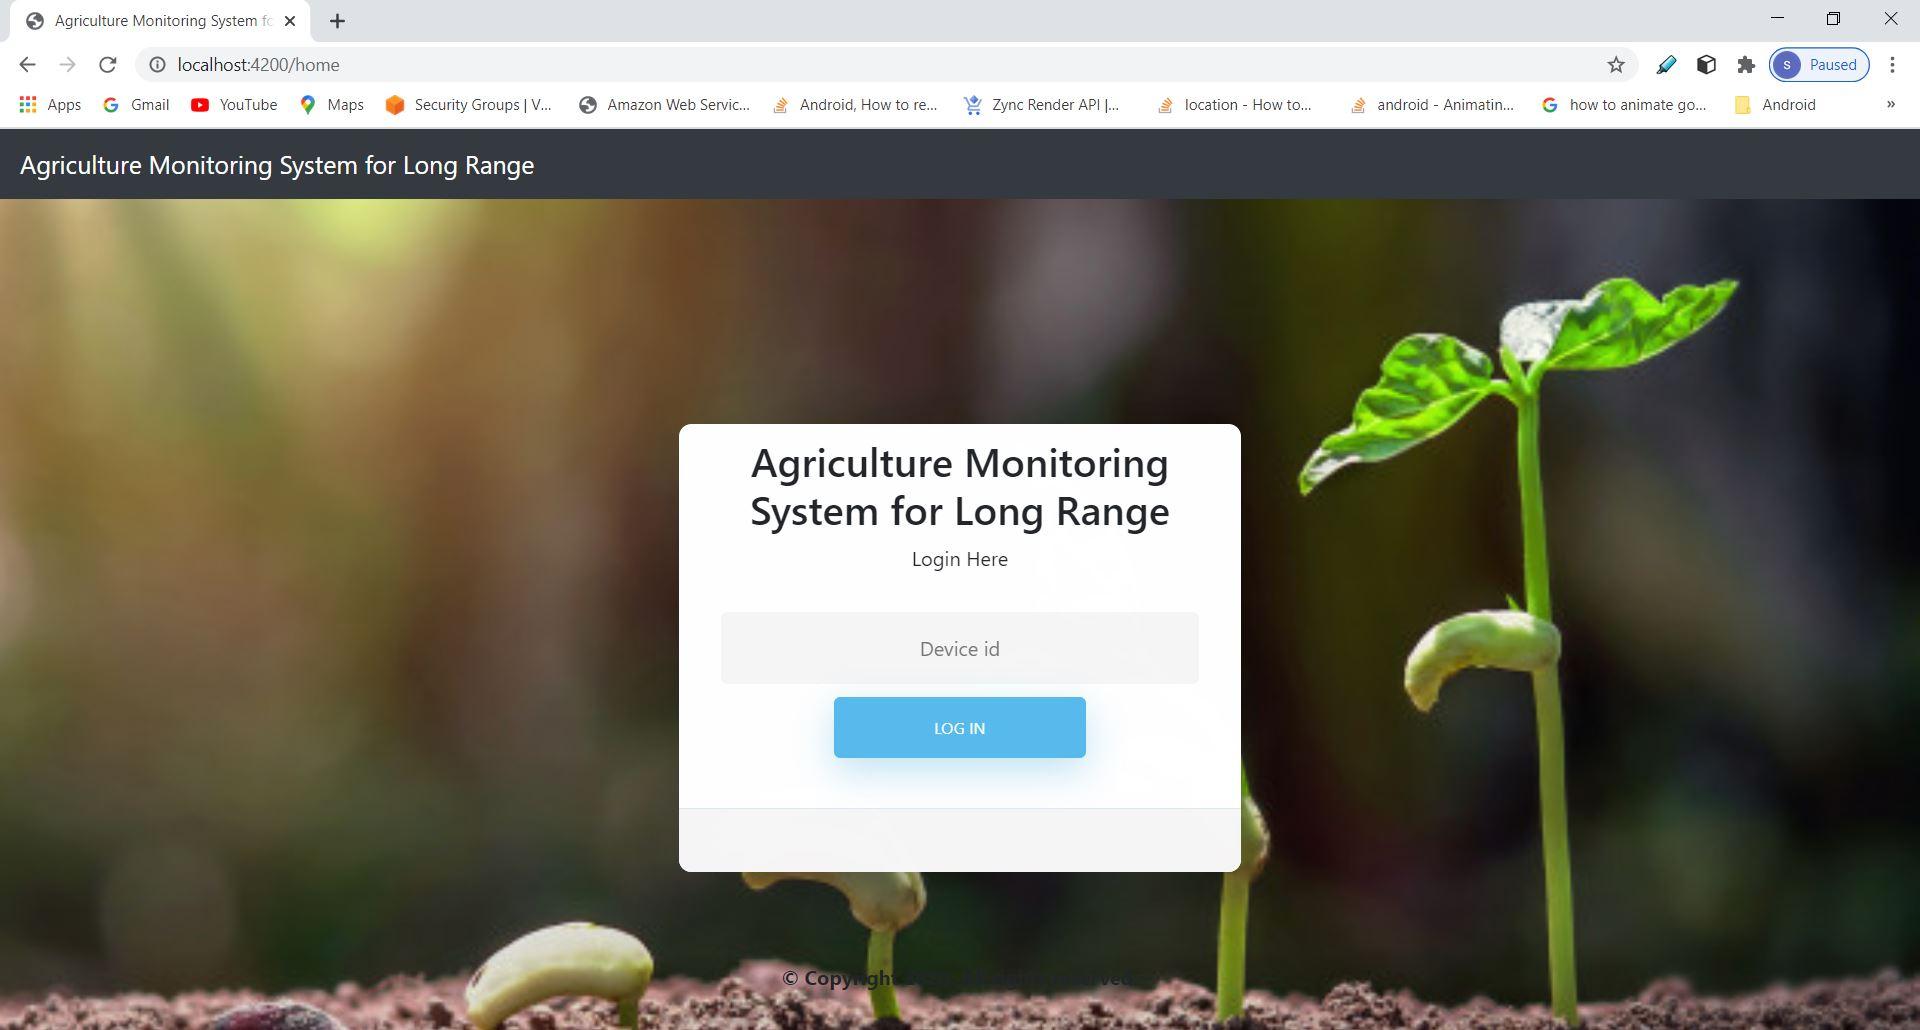Click the Device id input field
Image resolution: width=1920 pixels, height=1030 pixels.
point(959,648)
